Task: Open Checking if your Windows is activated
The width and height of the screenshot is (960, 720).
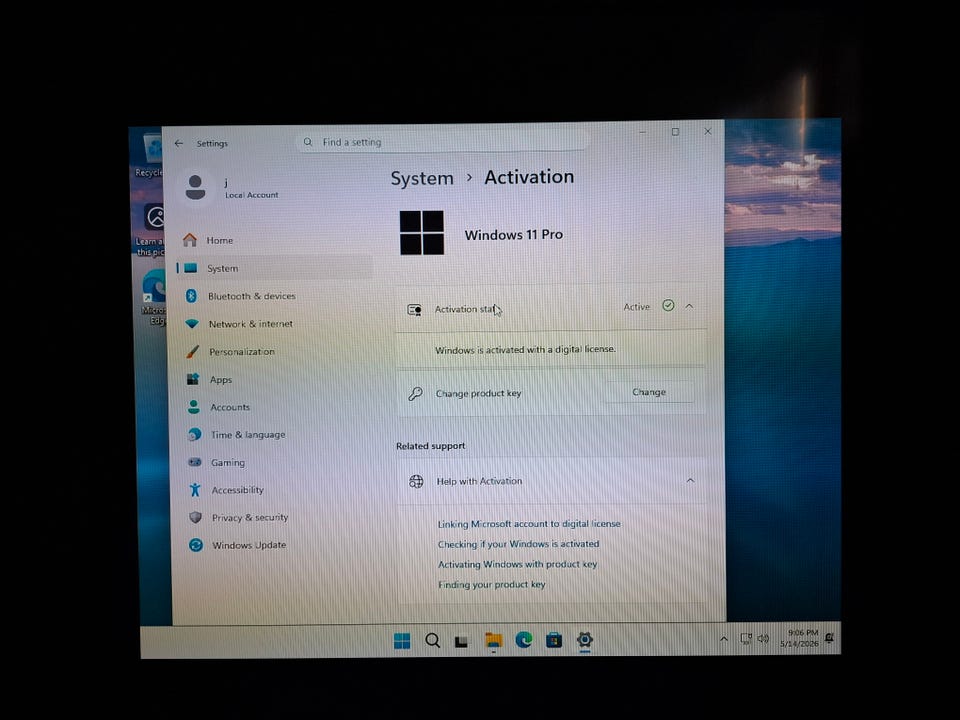Action: click(518, 544)
